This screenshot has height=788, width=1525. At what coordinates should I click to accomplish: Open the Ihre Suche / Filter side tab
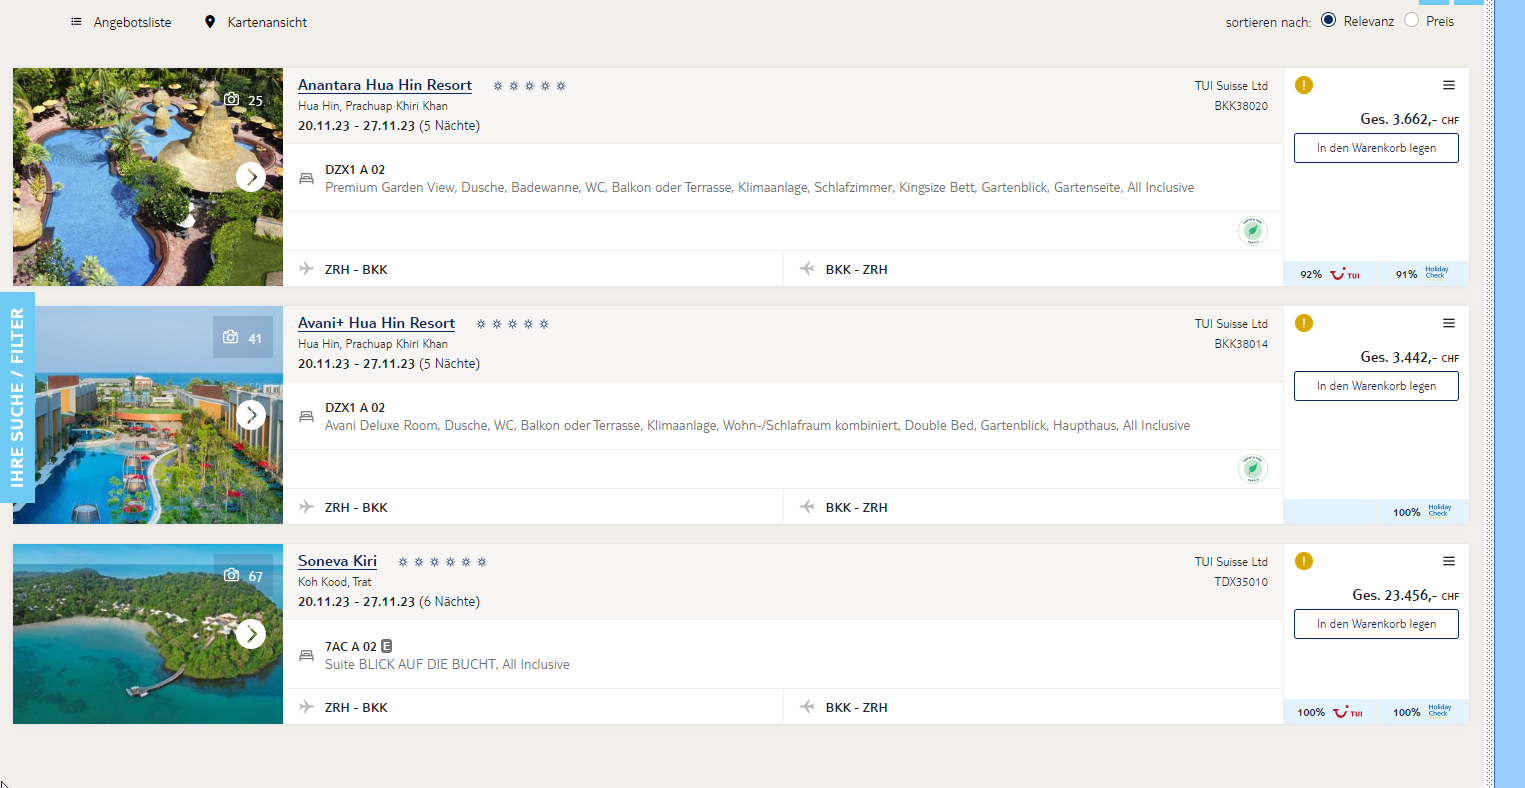(x=17, y=398)
